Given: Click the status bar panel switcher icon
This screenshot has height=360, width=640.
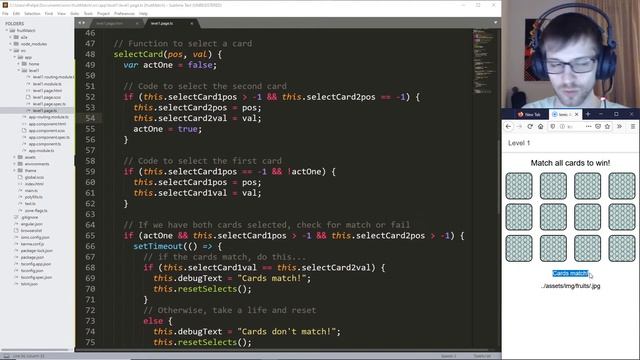Looking at the screenshot, I should [x=7, y=356].
